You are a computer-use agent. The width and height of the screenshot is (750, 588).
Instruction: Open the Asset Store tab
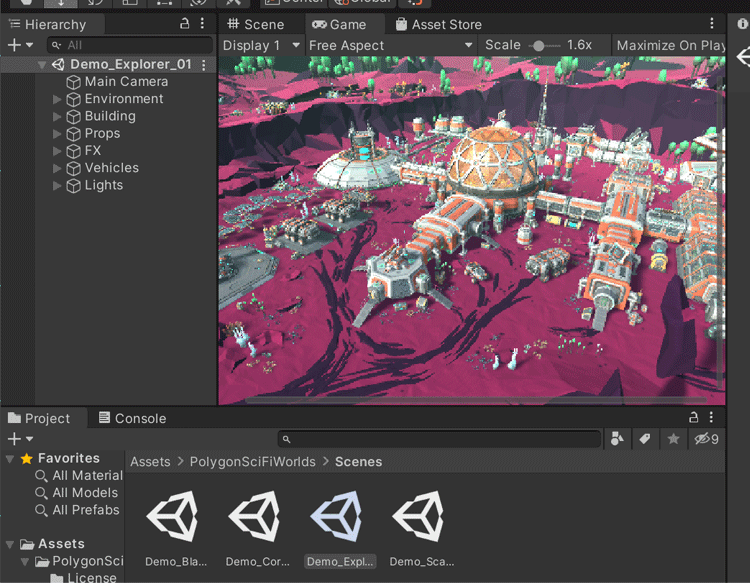438,24
